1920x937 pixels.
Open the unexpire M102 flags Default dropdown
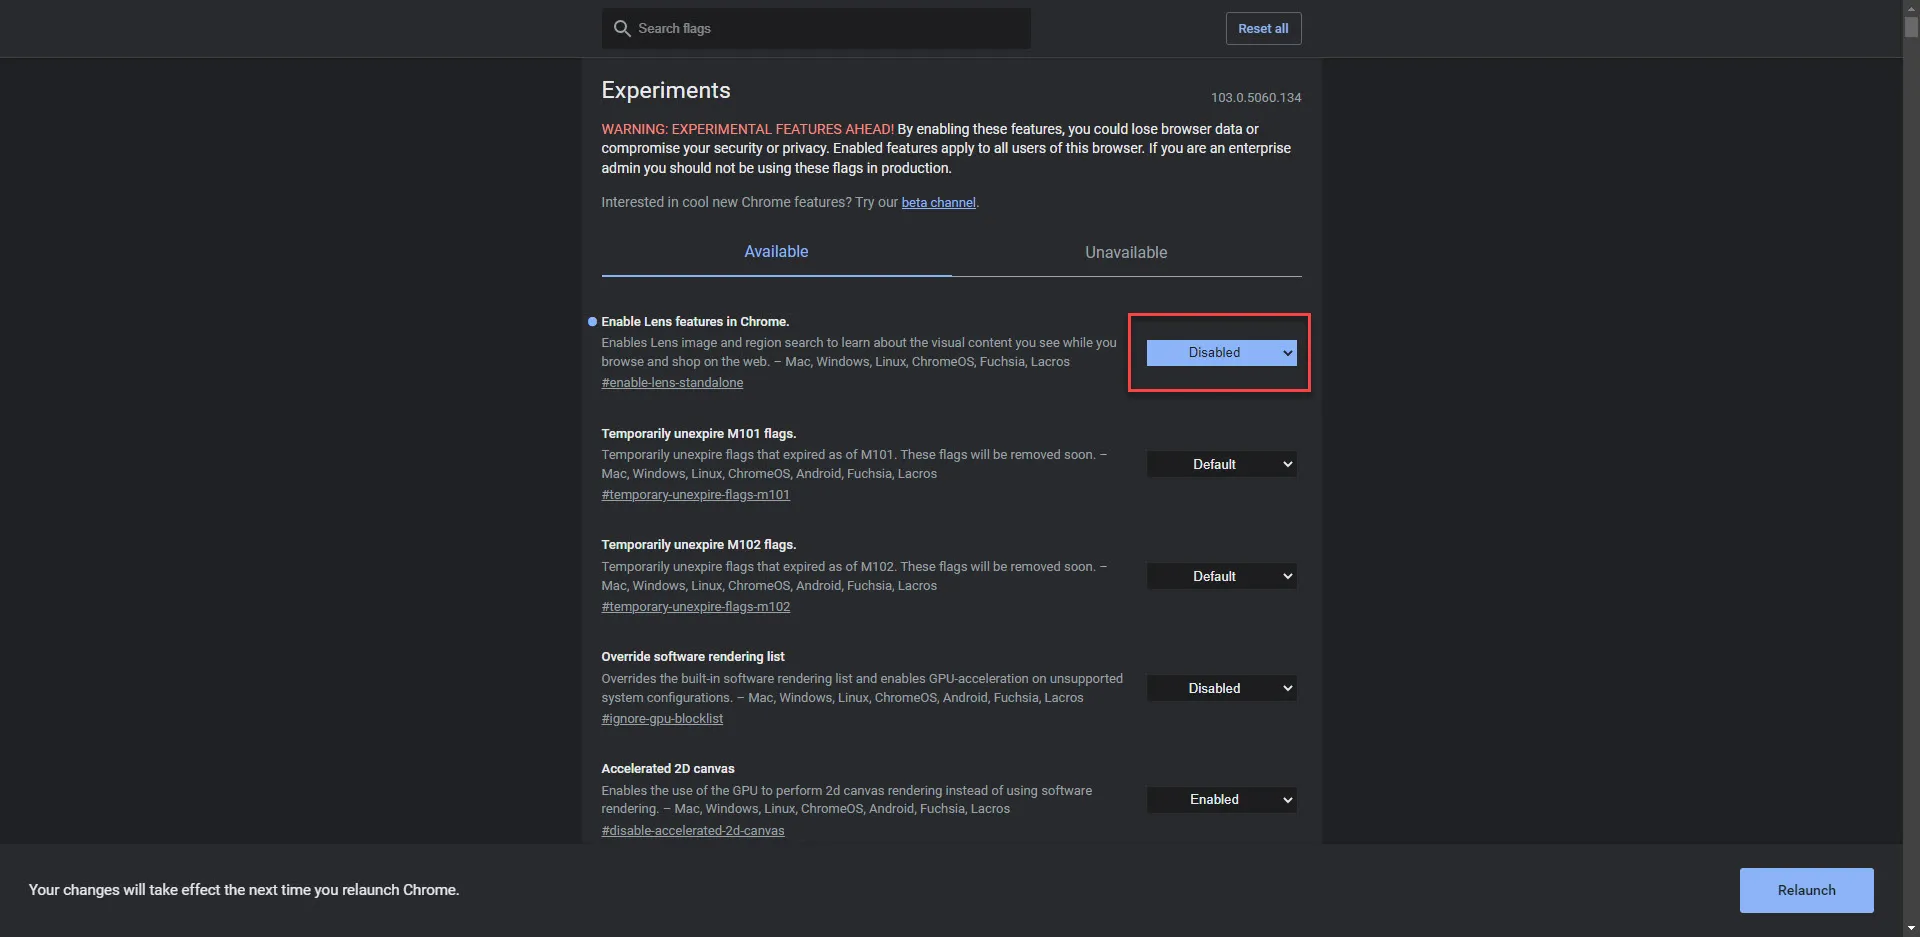click(1221, 576)
